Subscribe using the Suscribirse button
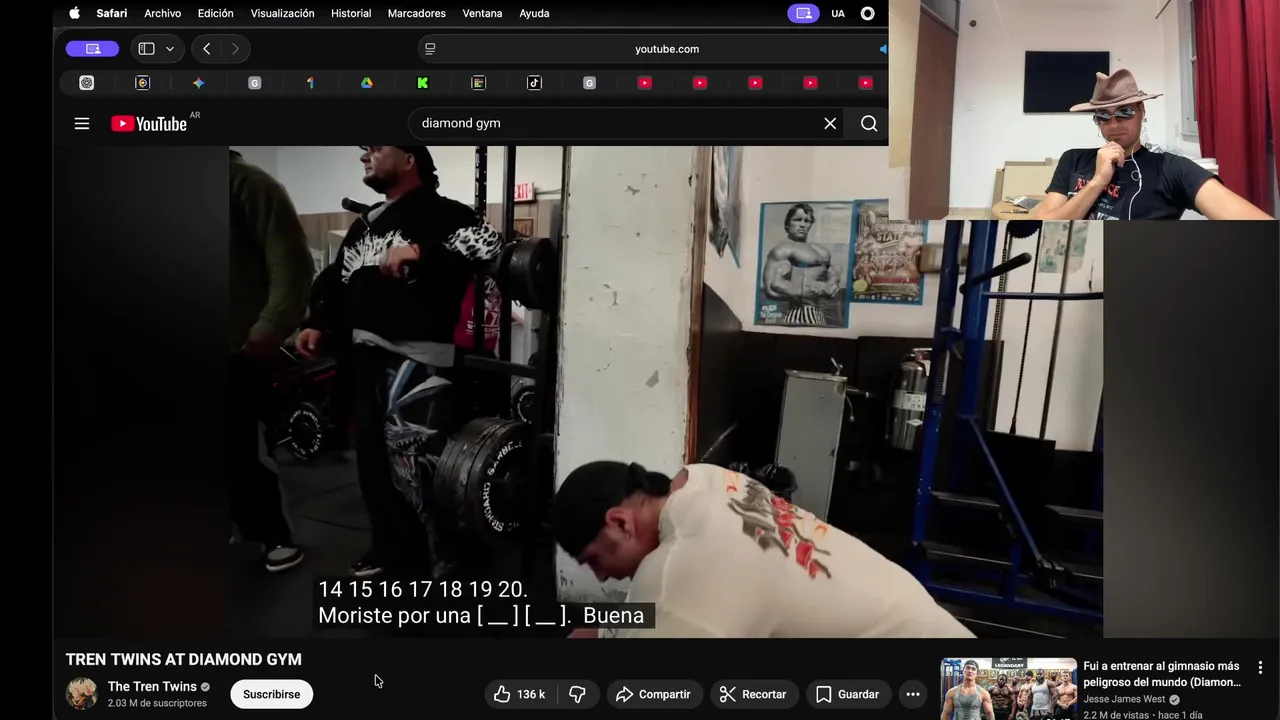The width and height of the screenshot is (1280, 720). coord(271,694)
